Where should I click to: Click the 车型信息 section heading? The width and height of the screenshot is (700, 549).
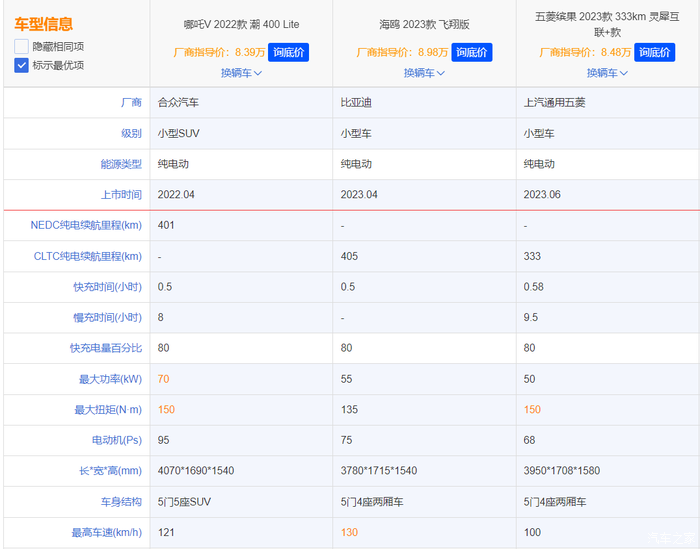click(x=43, y=24)
